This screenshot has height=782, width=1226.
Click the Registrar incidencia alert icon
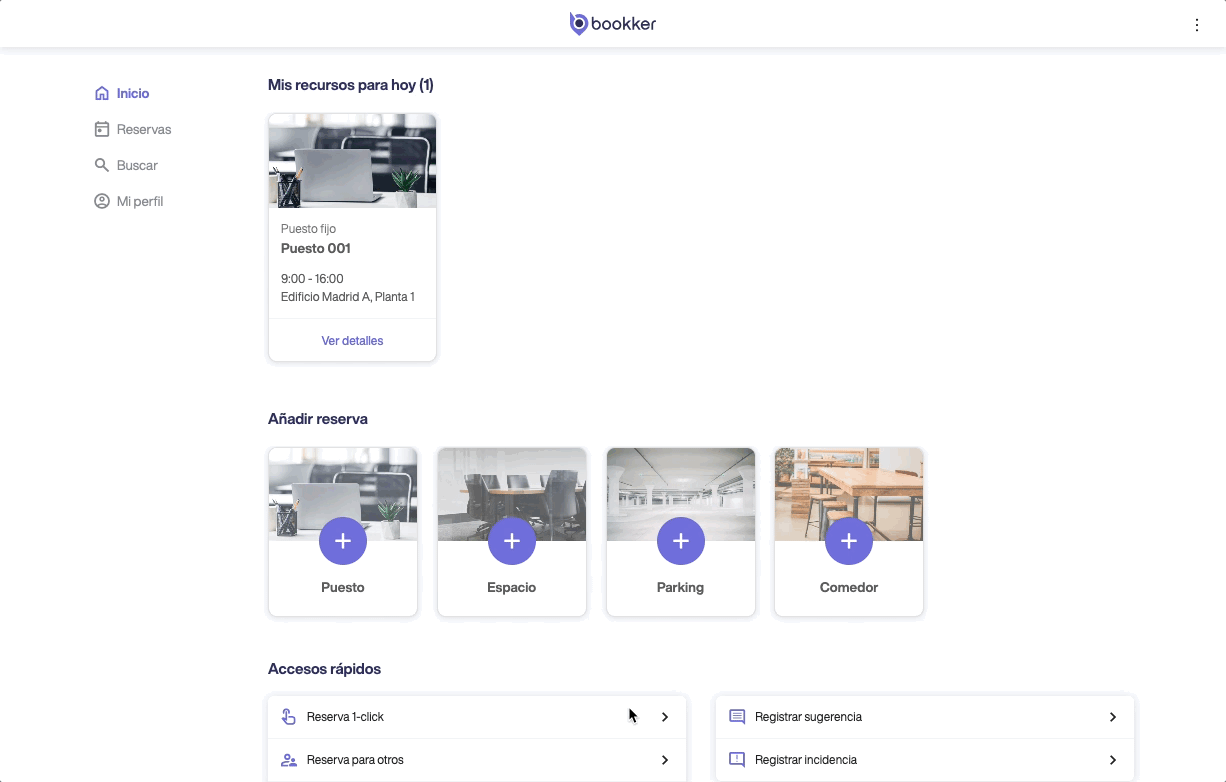[x=737, y=760]
